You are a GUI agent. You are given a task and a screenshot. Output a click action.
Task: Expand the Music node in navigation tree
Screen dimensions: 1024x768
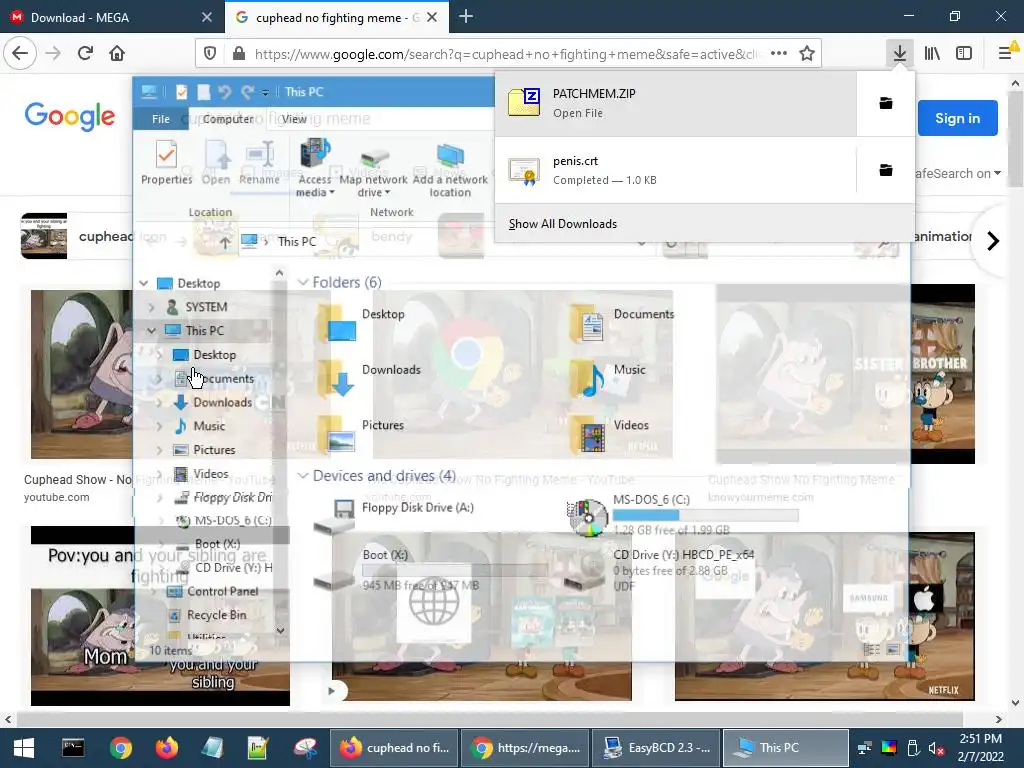point(159,426)
